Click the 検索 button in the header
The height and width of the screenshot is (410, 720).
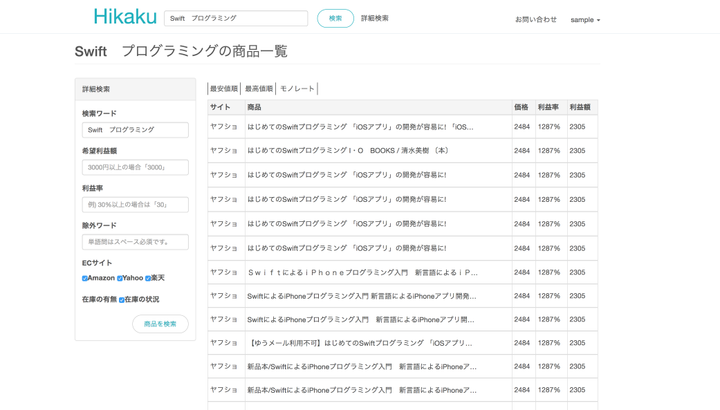click(x=335, y=18)
